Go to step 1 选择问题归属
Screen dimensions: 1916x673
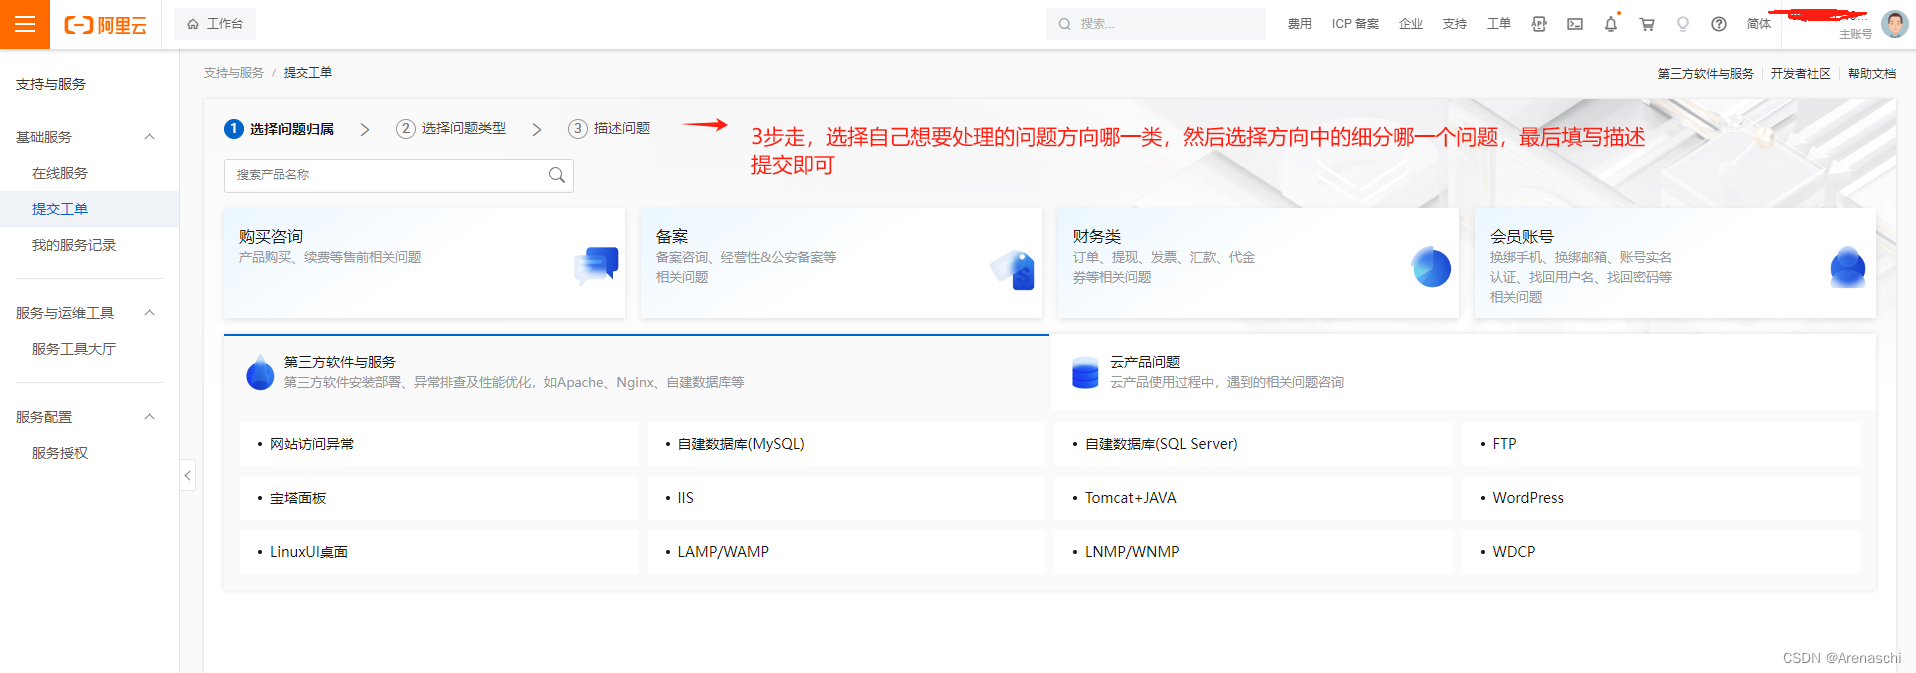[x=280, y=129]
